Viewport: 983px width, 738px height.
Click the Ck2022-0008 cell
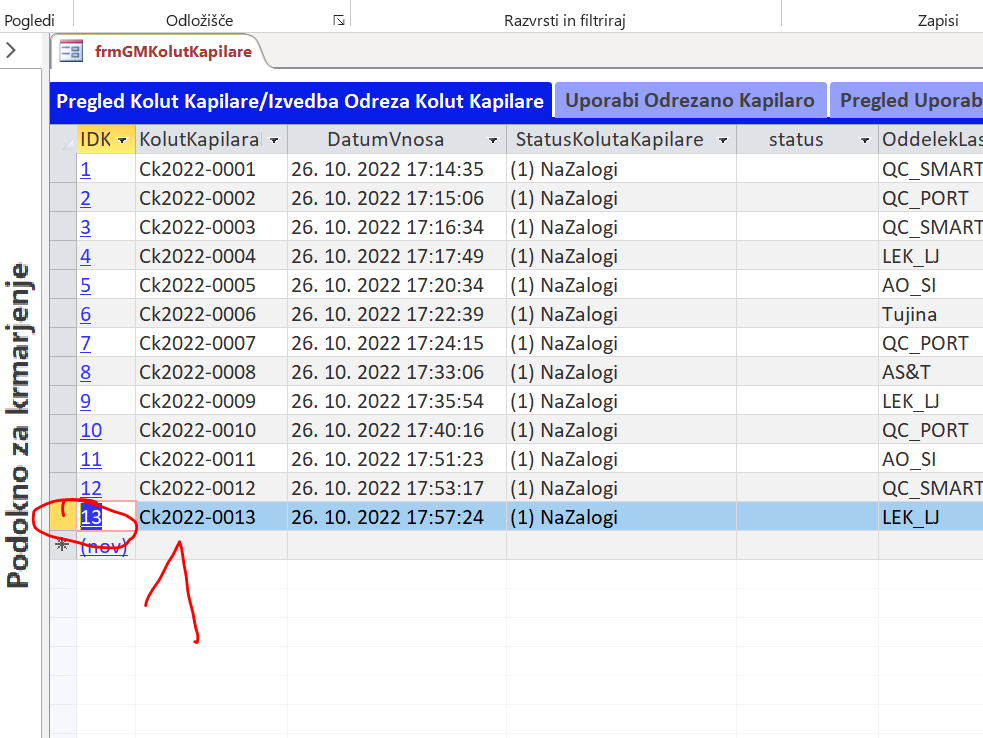(x=211, y=372)
